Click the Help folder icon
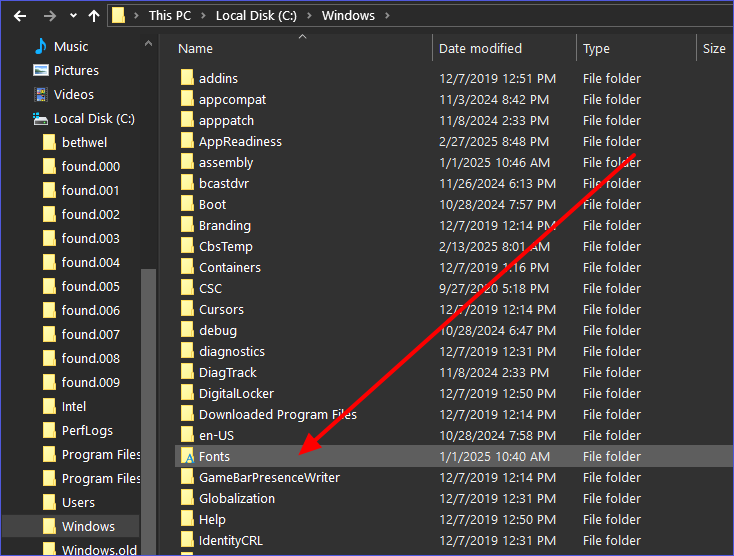734x556 pixels. pos(187,519)
